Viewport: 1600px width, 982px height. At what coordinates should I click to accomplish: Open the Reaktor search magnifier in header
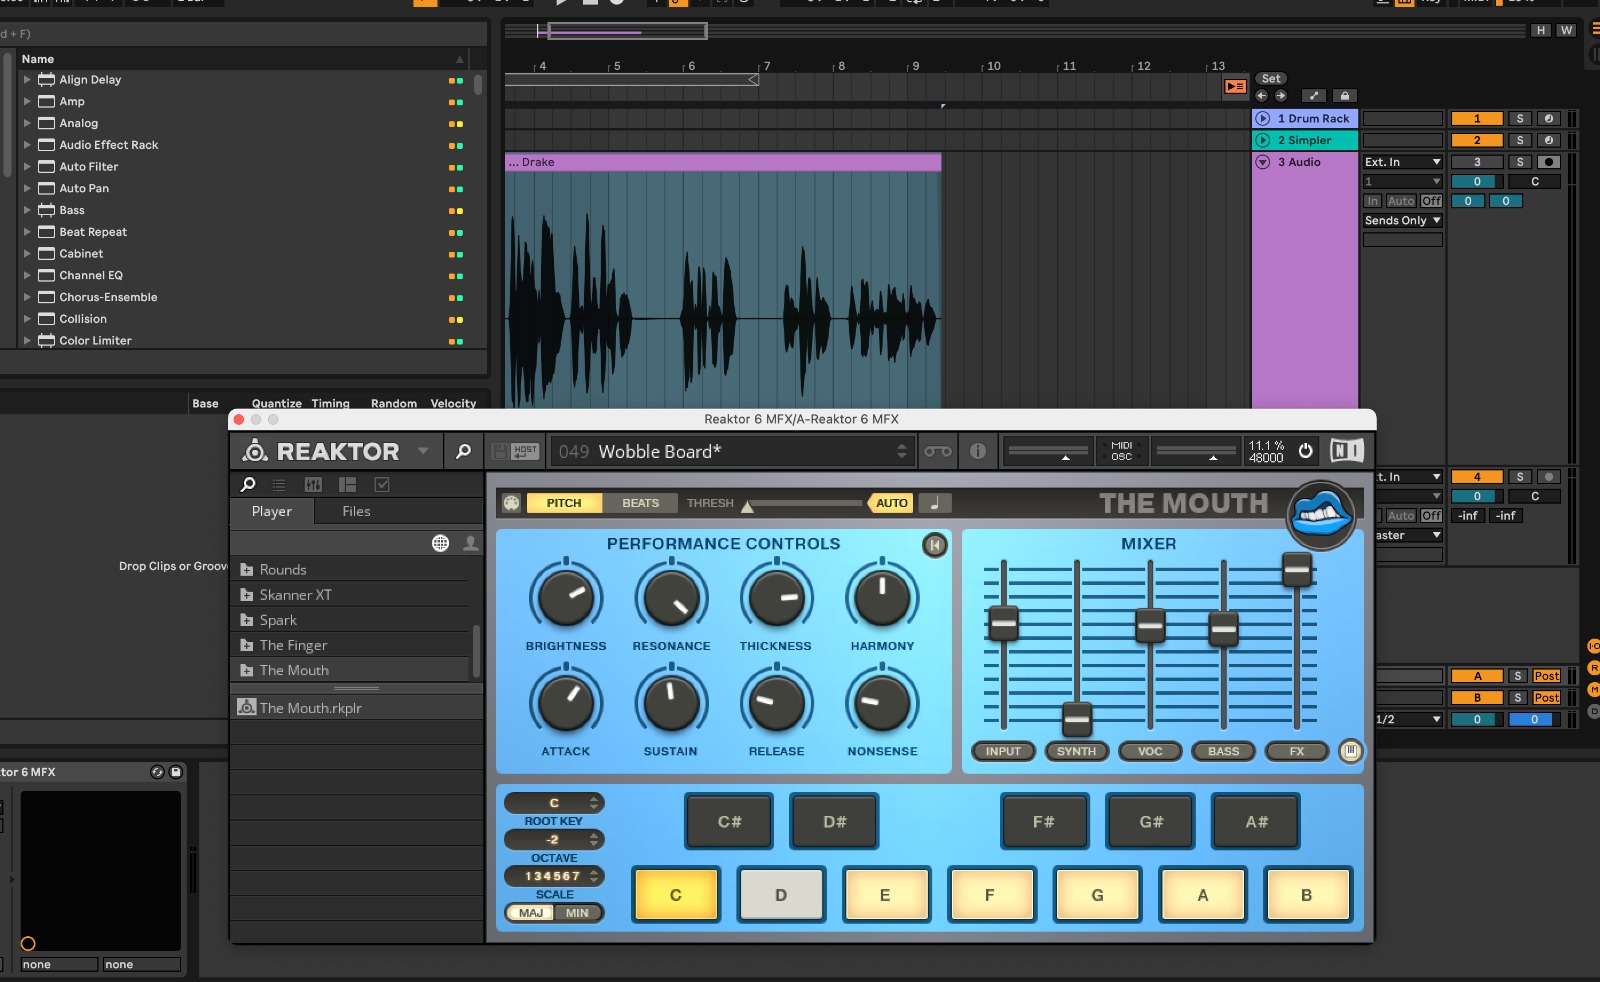(x=463, y=452)
